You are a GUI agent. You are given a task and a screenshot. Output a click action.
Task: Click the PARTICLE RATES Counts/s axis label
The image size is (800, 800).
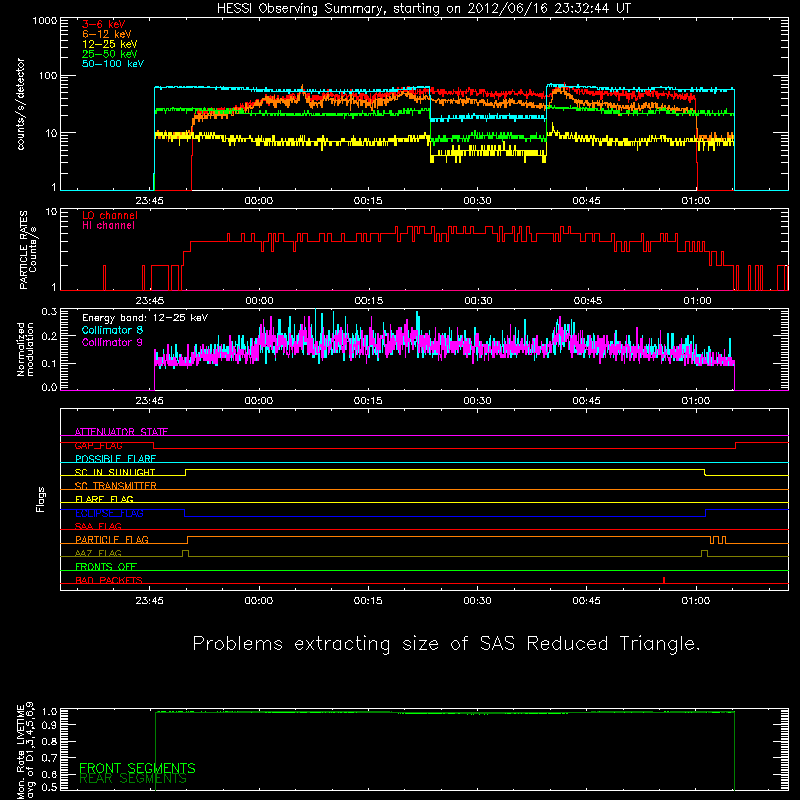[x=28, y=250]
